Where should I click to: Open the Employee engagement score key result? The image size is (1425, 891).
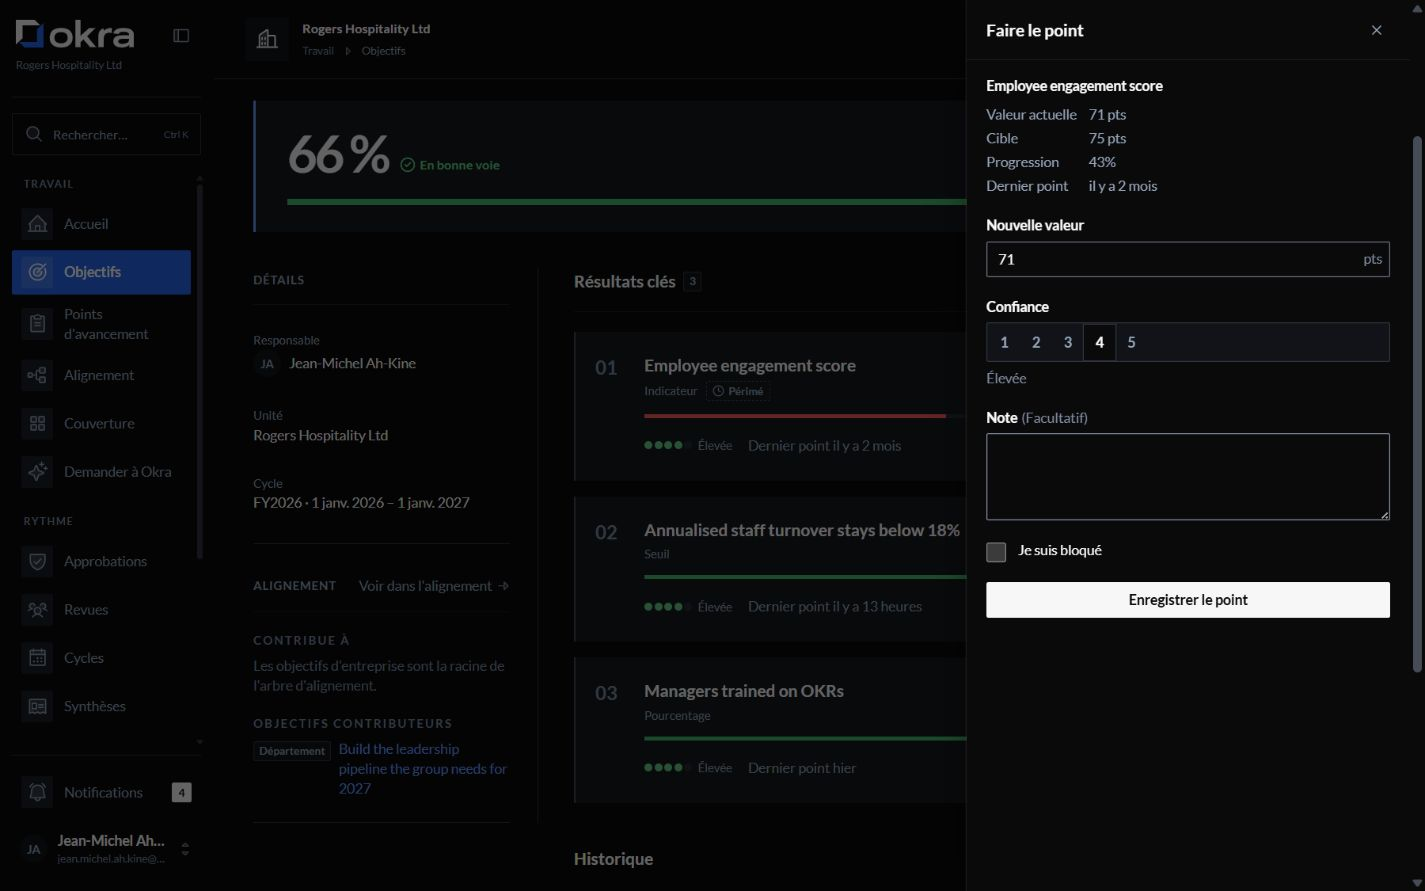tap(750, 366)
